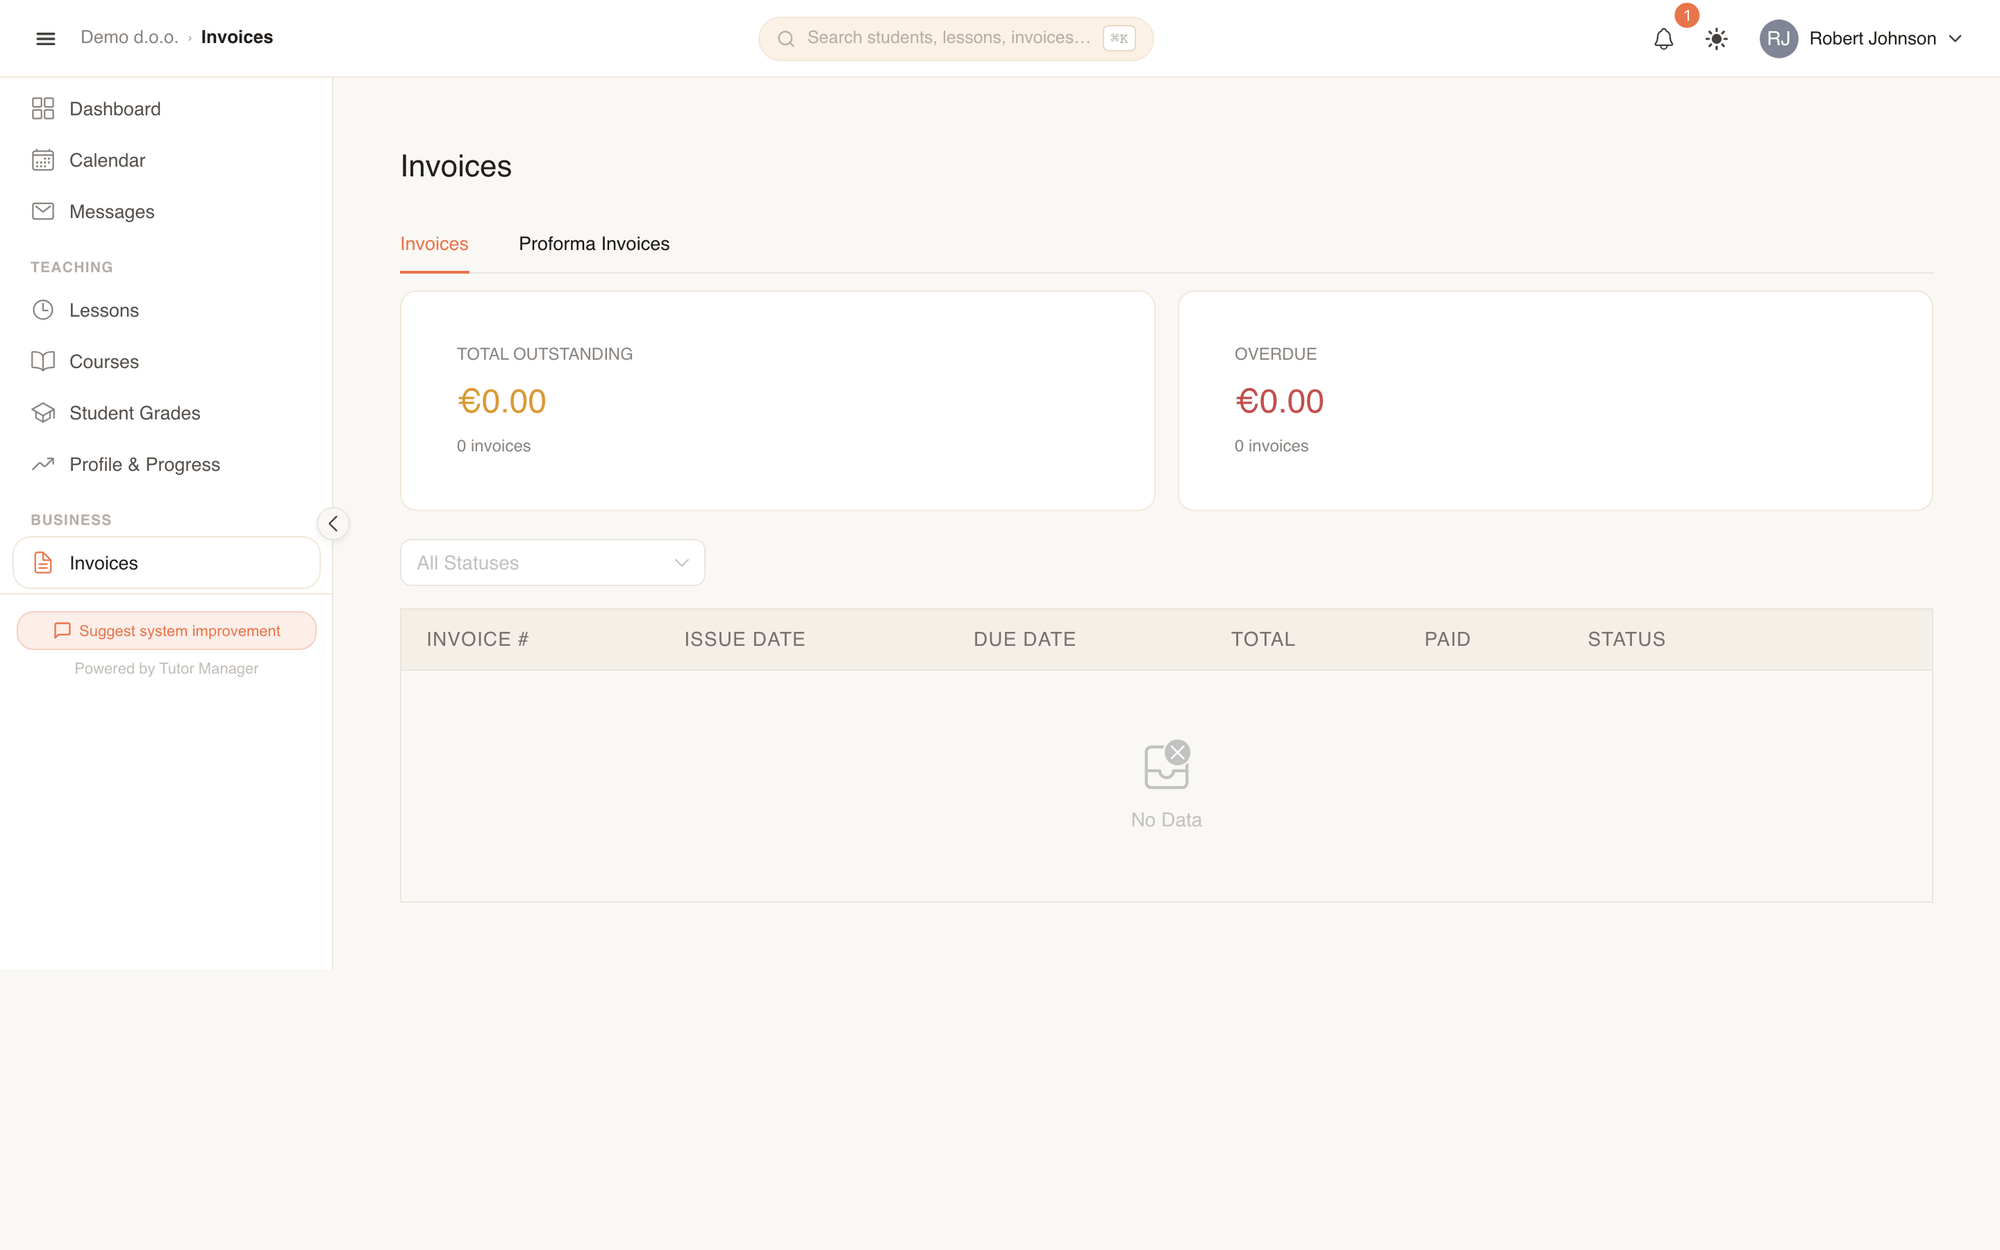Click the suggestion chat bubble icon
The image size is (2000, 1250).
[62, 631]
